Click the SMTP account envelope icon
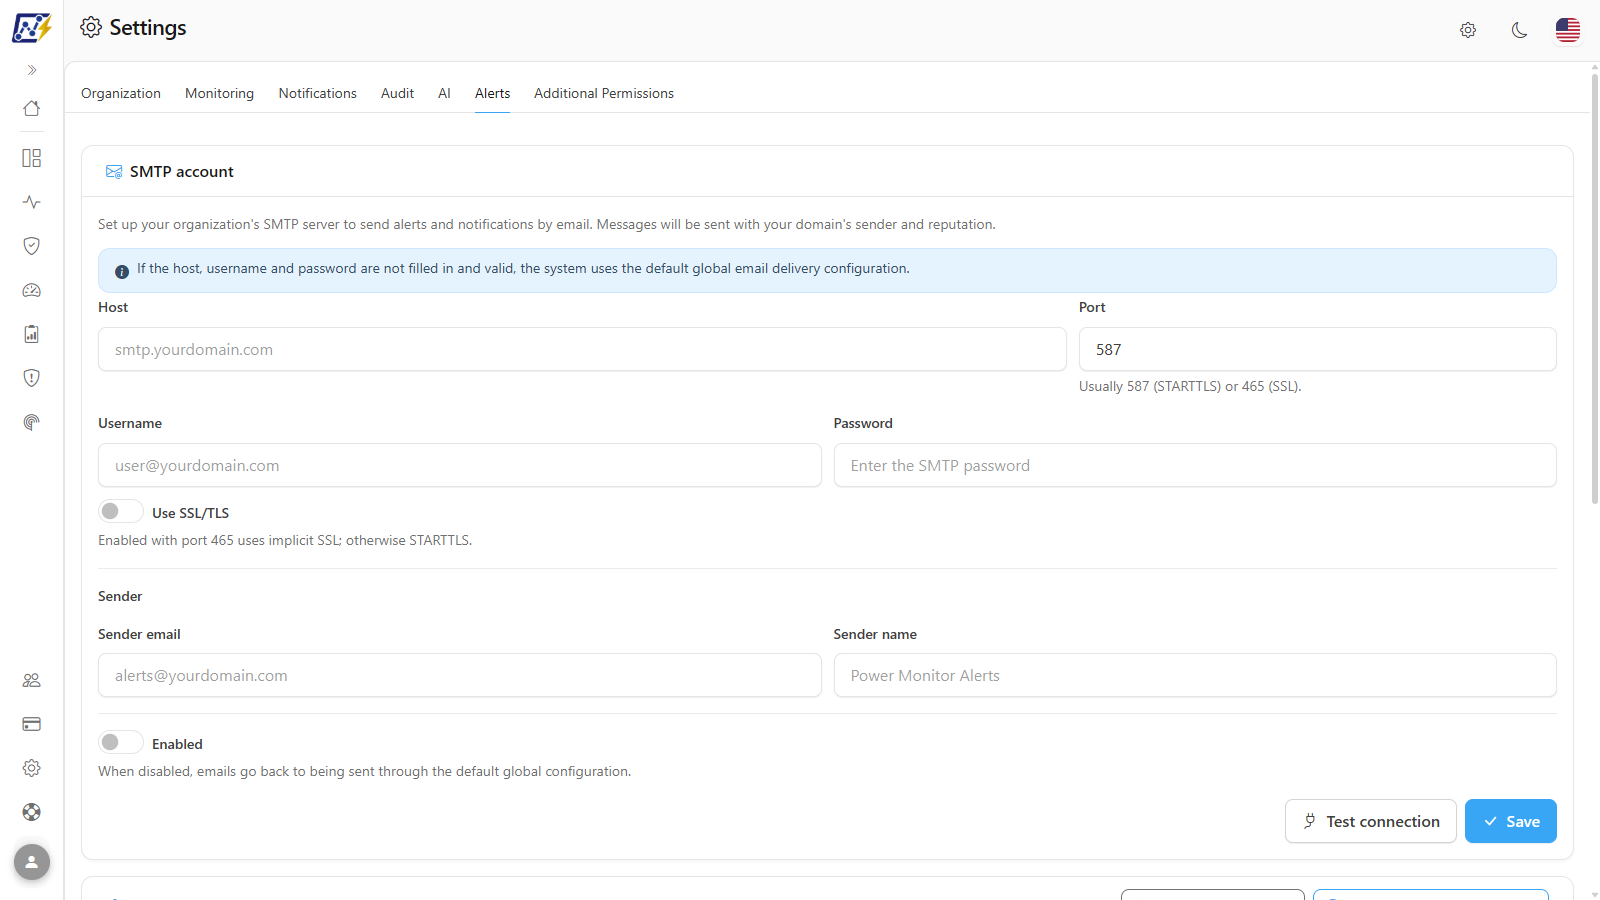The height and width of the screenshot is (900, 1600). [x=114, y=172]
